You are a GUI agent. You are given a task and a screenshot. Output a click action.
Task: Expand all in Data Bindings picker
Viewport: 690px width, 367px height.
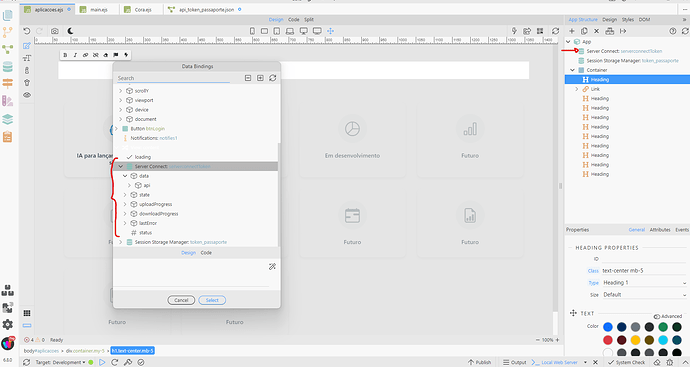pyautogui.click(x=261, y=78)
